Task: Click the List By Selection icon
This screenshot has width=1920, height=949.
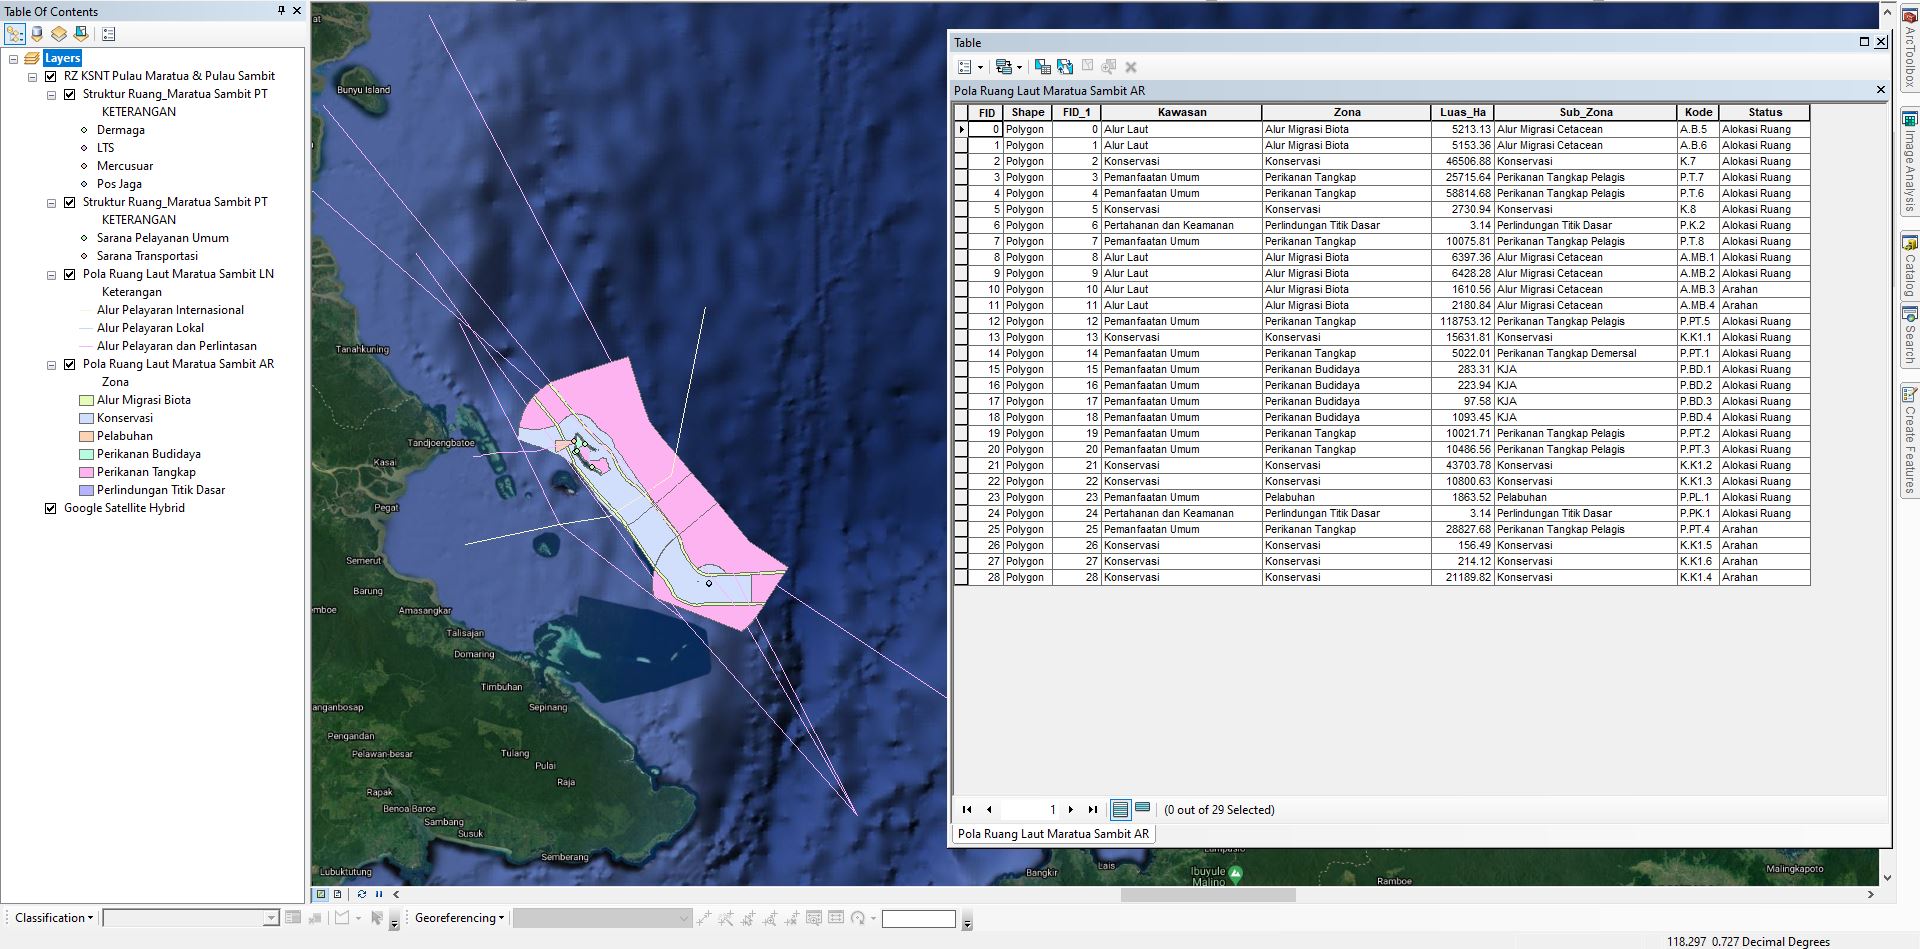Action: pyautogui.click(x=80, y=33)
